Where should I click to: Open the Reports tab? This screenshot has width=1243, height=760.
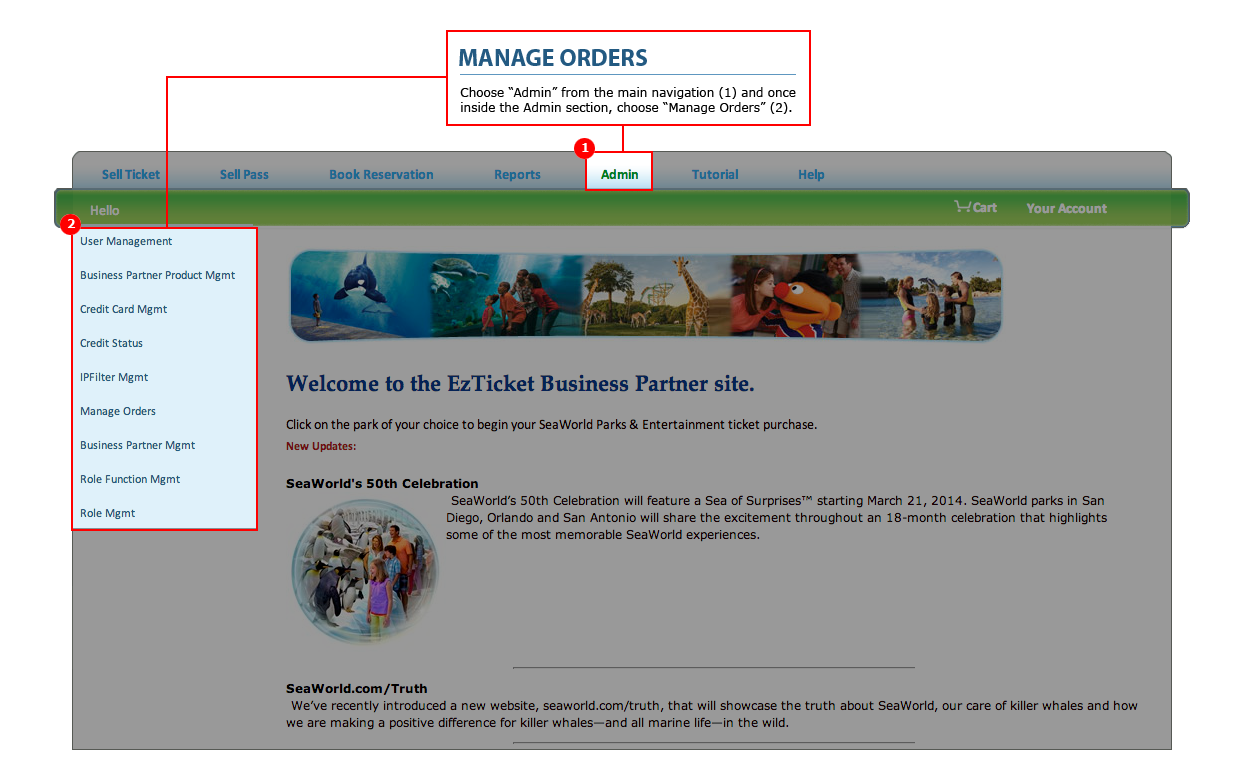[517, 175]
